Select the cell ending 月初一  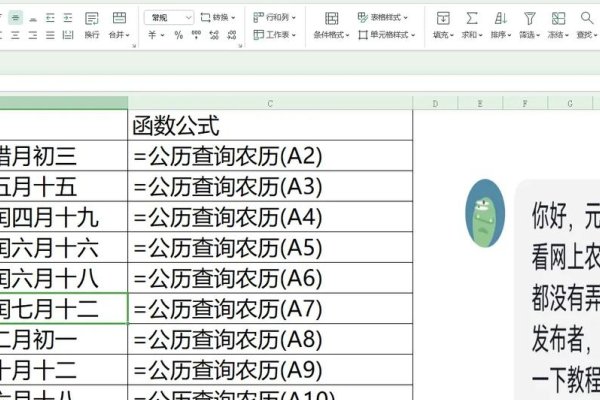(x=64, y=339)
